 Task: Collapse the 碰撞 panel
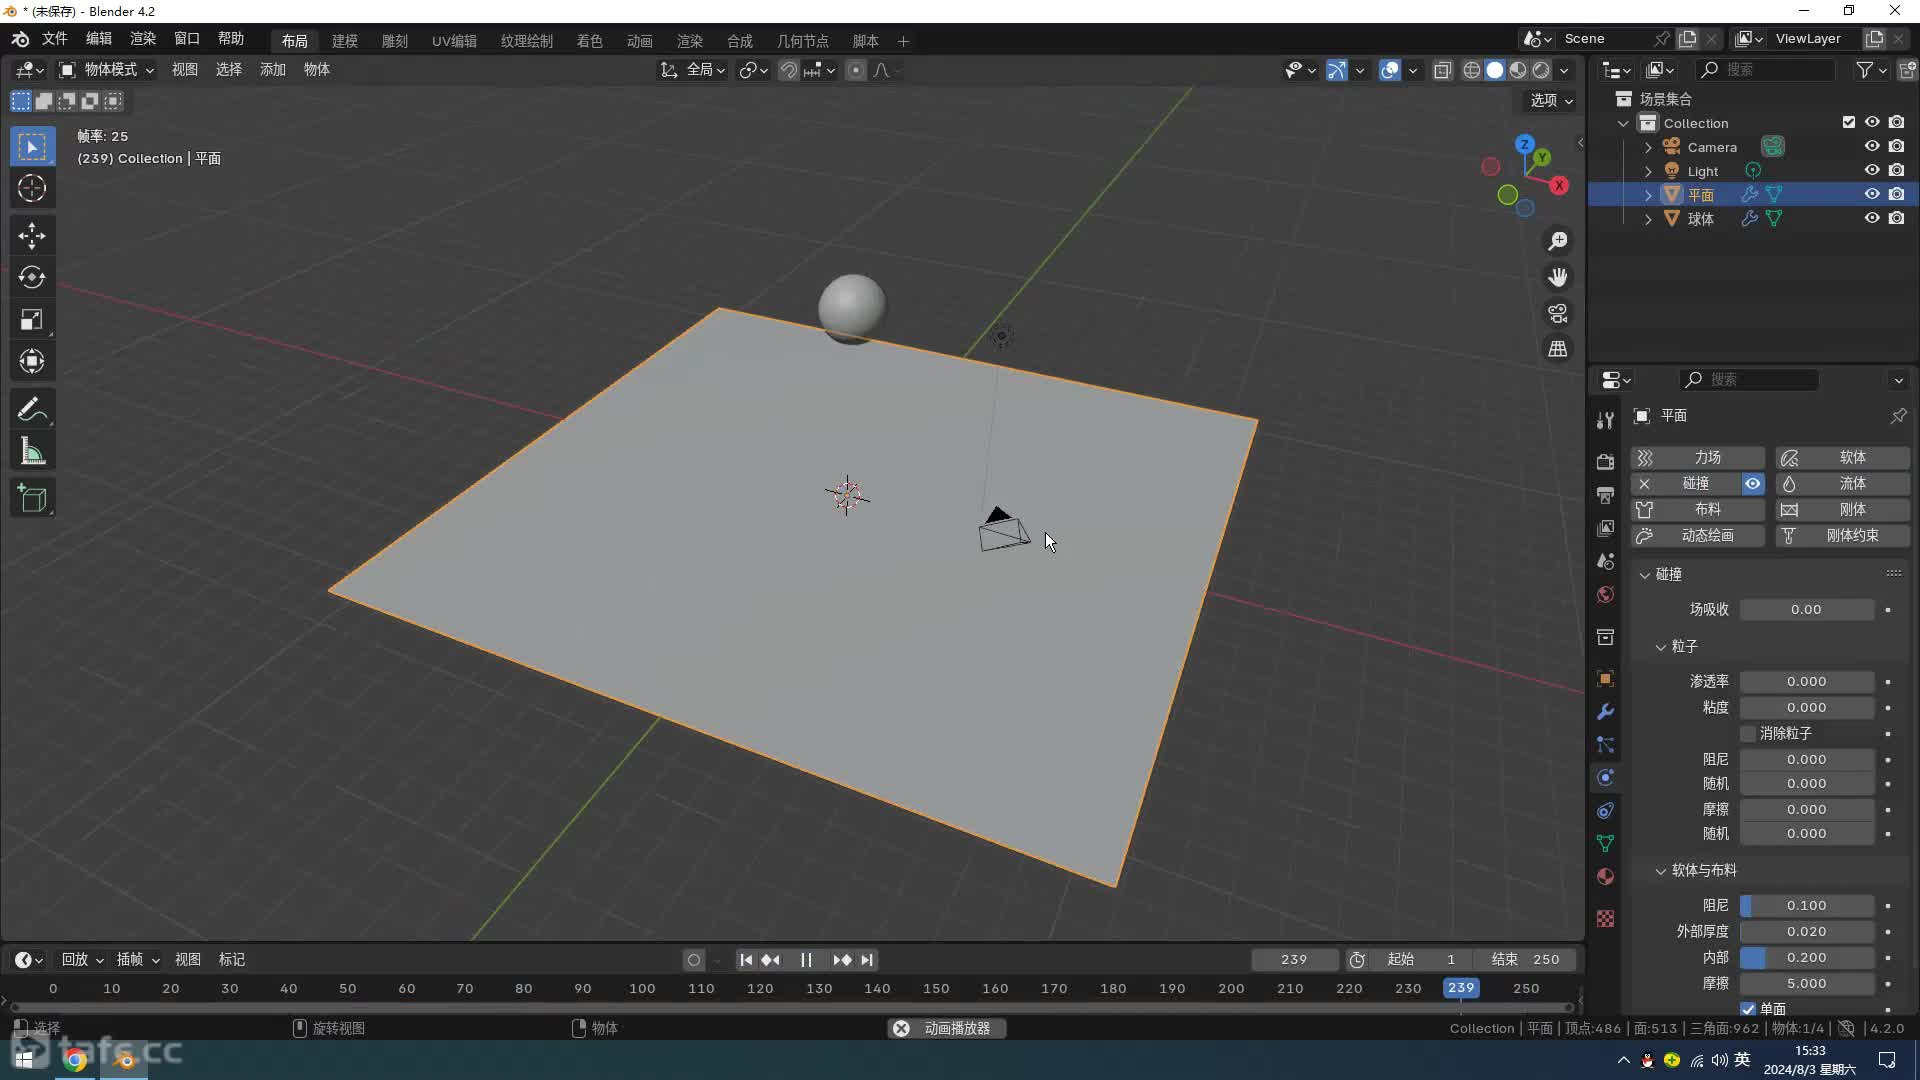[1645, 575]
